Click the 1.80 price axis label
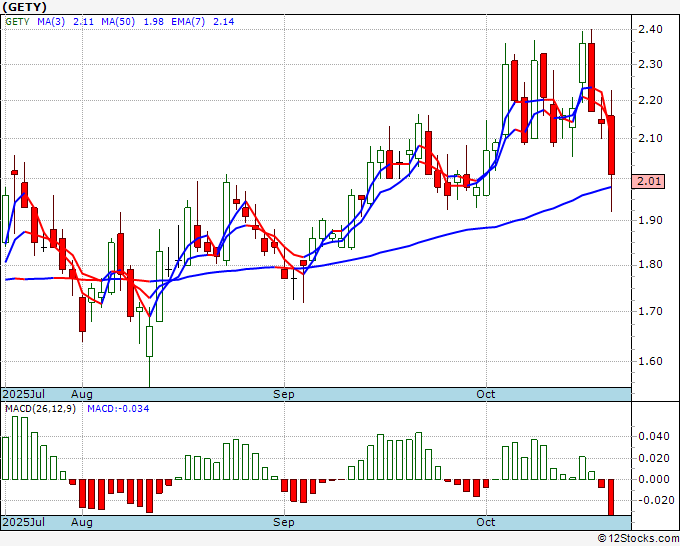 click(x=650, y=265)
